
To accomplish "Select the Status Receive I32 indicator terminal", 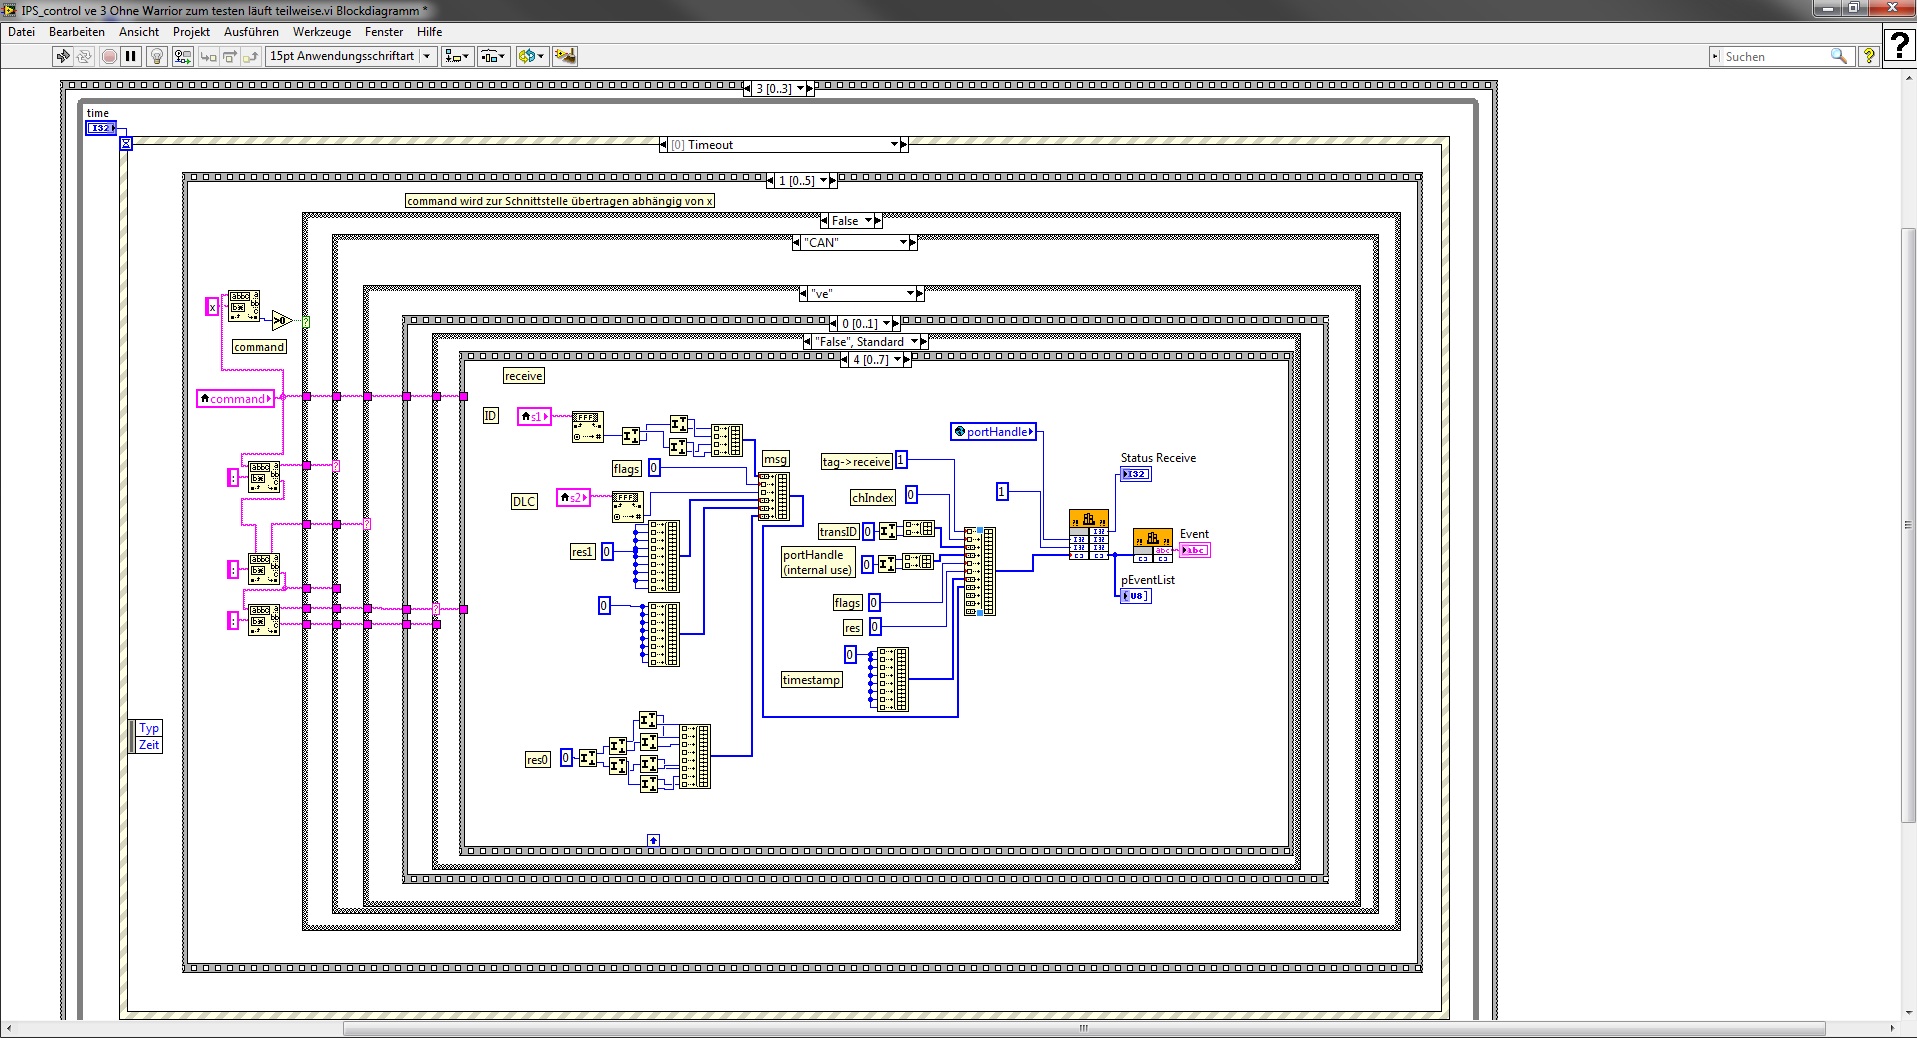I will pos(1135,474).
